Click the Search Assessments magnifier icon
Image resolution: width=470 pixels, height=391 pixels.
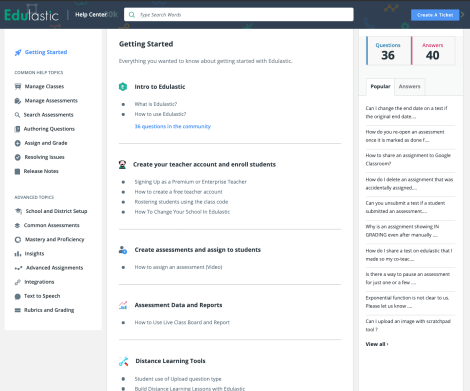click(17, 115)
